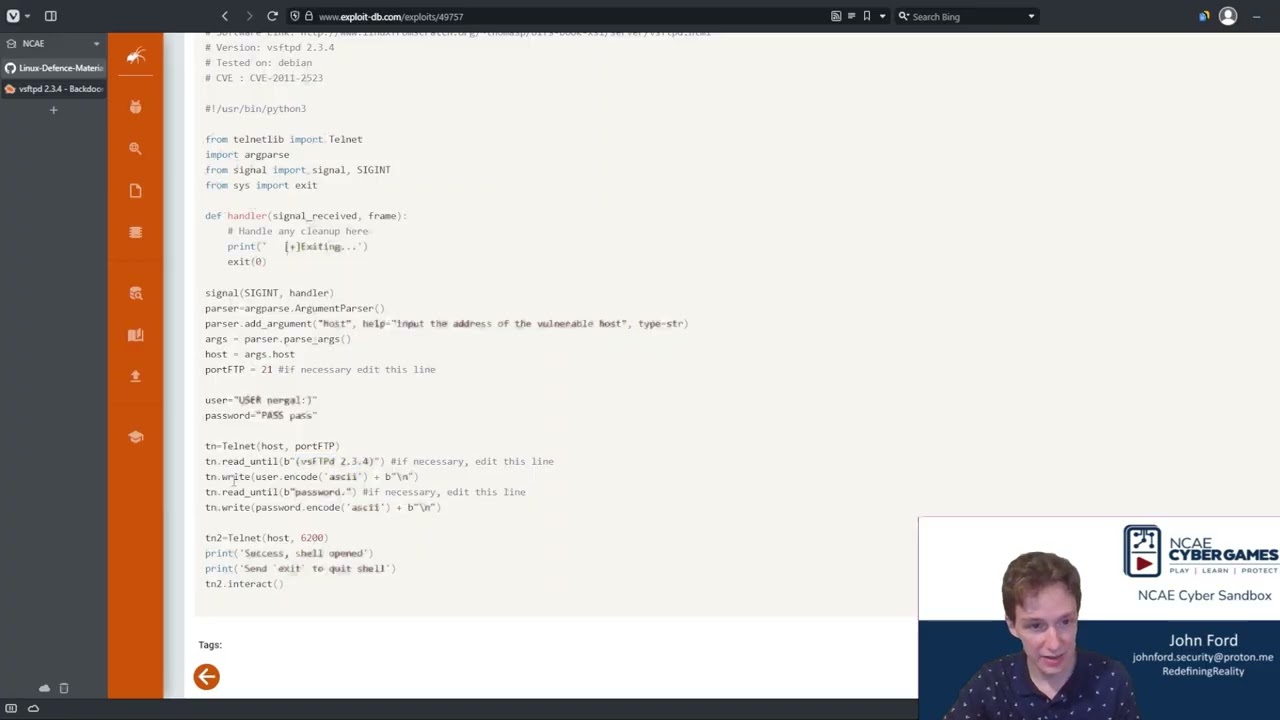The image size is (1280, 720).
Task: Click the Exploit-DB spider logo
Action: 135,56
